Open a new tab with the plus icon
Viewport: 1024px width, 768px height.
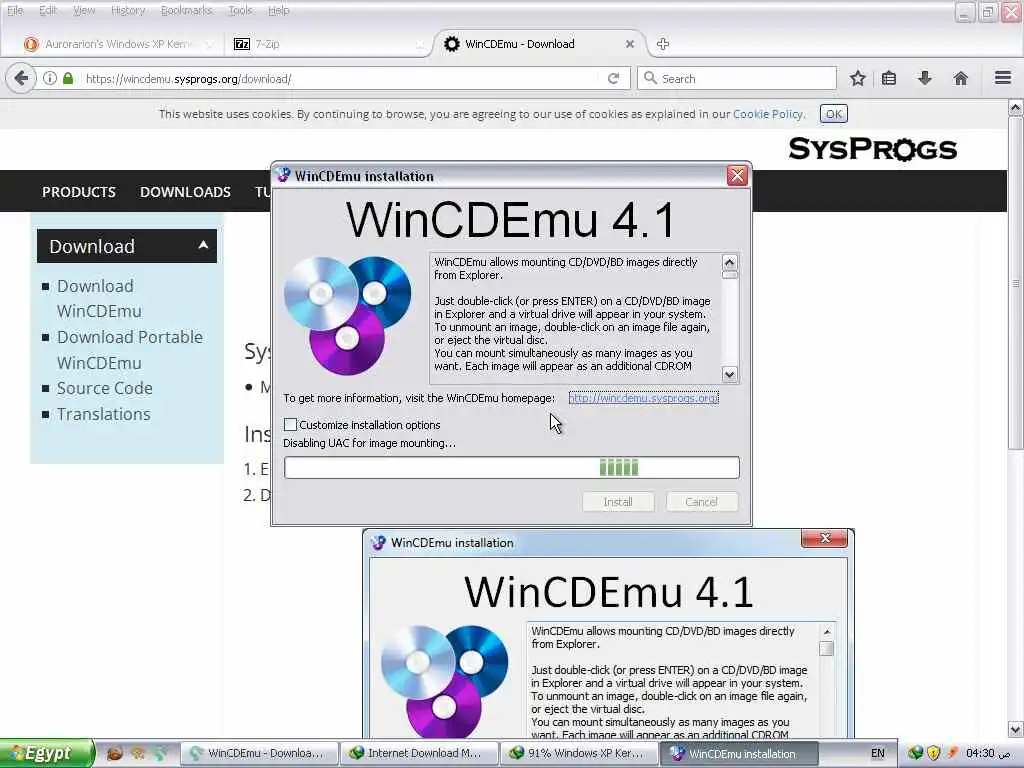point(663,44)
